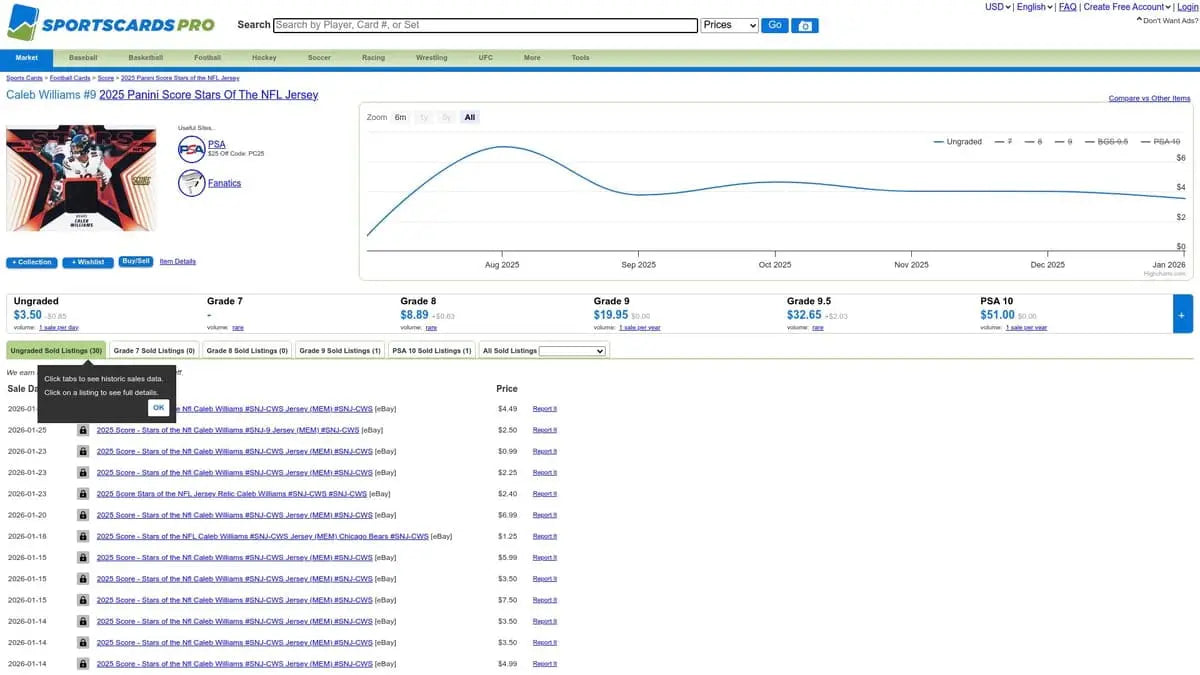Open the UFC menu tab
This screenshot has height=675, width=1200.
[x=486, y=58]
